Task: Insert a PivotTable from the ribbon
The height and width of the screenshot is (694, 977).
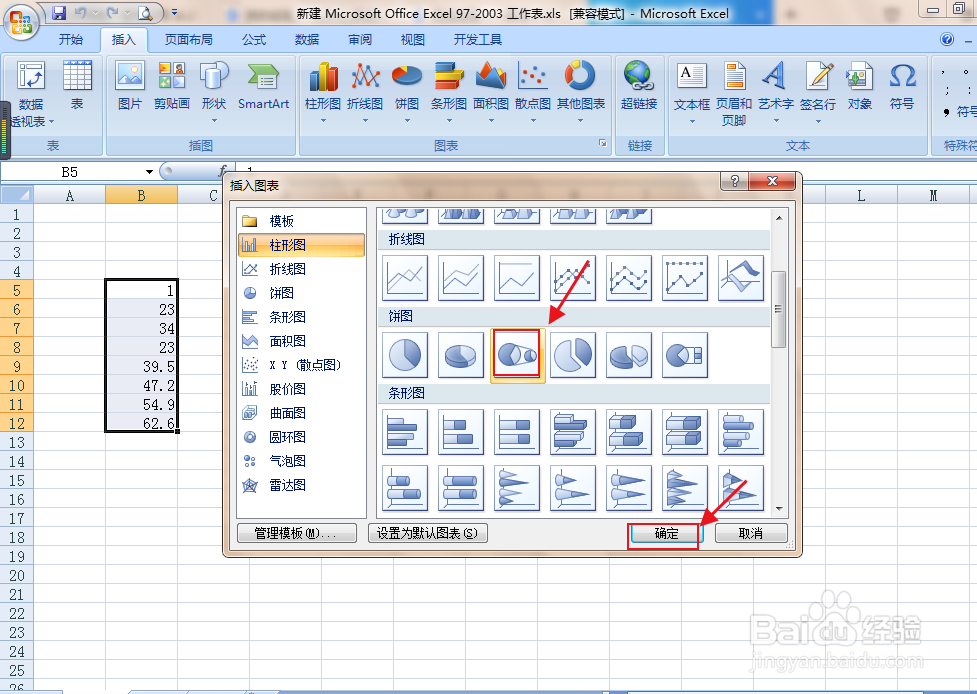Action: point(31,94)
